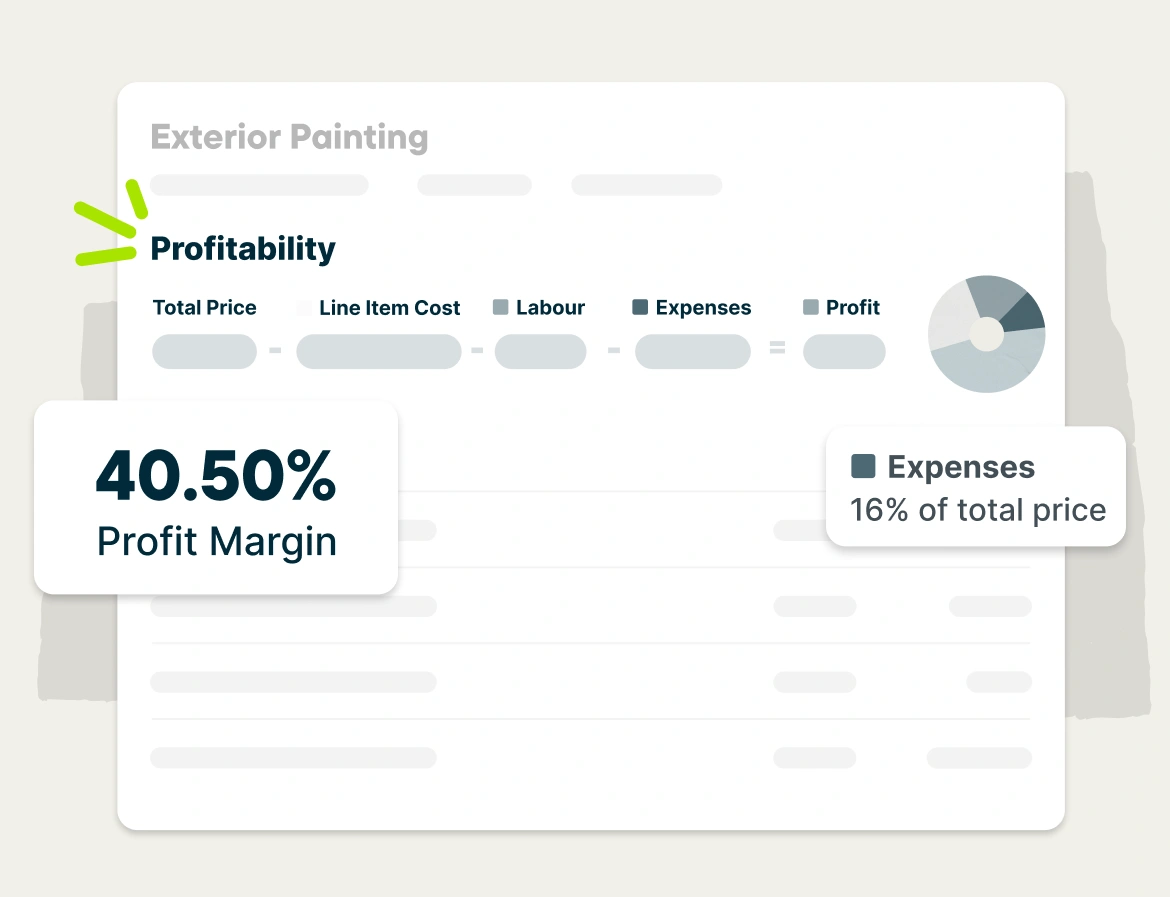The image size is (1170, 897).
Task: Click the 40.50% Profit Margin card
Action: pos(216,498)
